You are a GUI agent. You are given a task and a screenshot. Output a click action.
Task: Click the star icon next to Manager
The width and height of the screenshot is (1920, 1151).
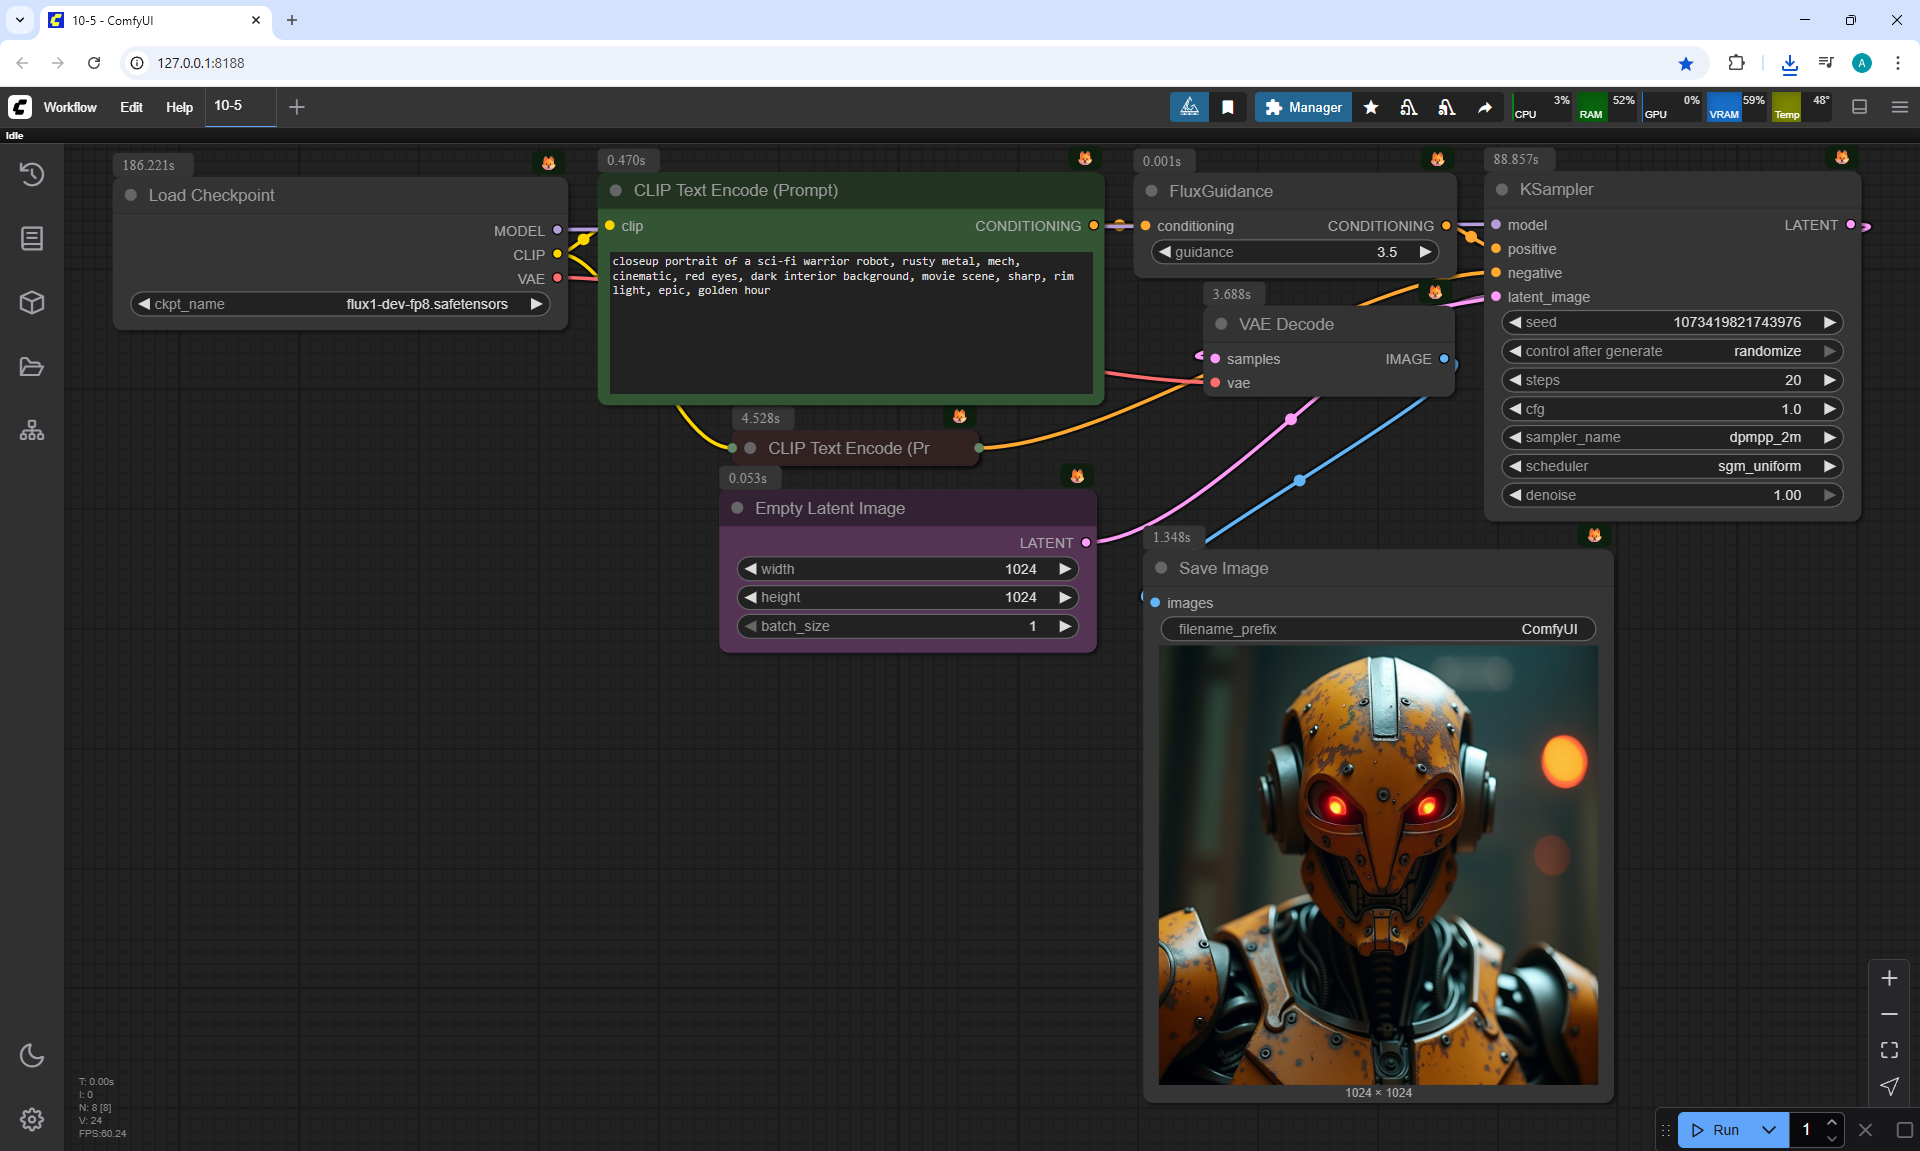click(x=1371, y=107)
